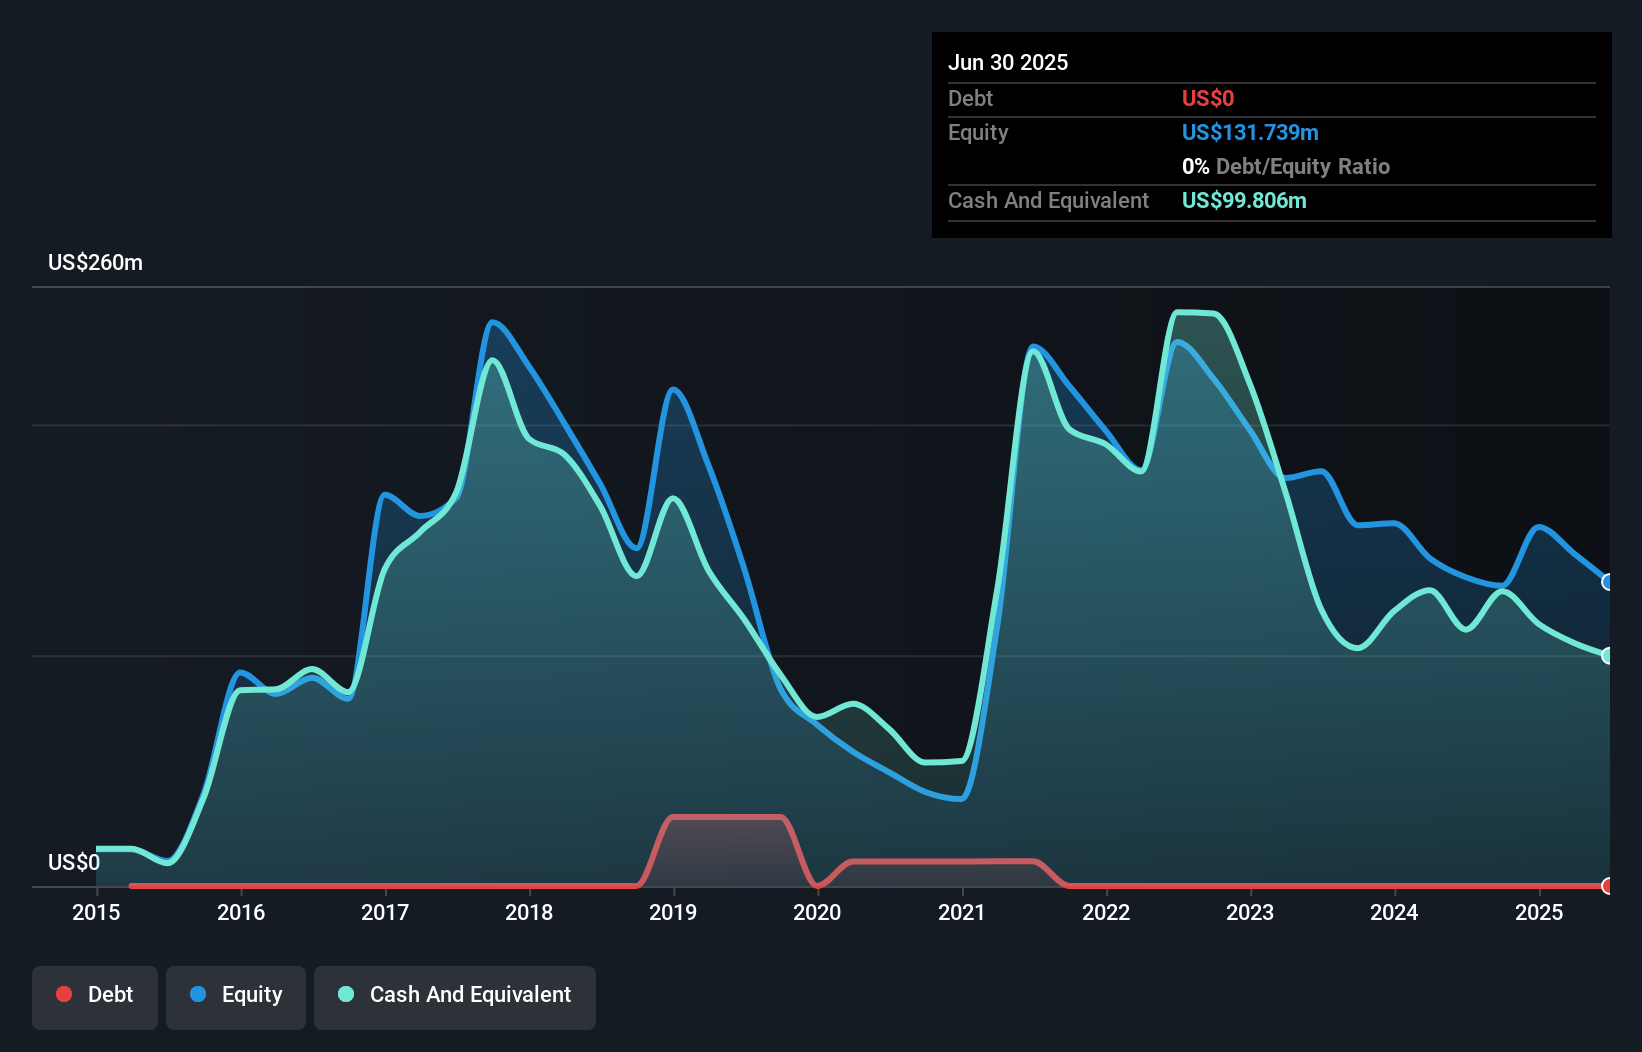1642x1052 pixels.
Task: Click the US$0 y-axis label
Action: tap(74, 862)
